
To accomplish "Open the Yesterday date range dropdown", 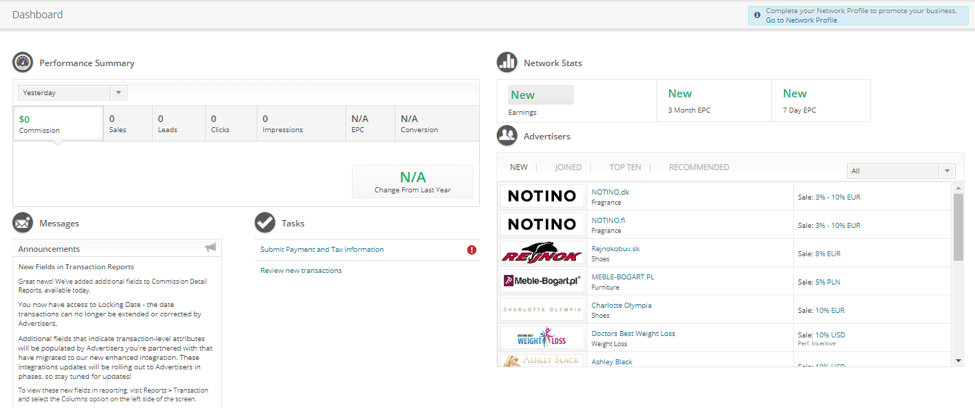I will coord(72,93).
